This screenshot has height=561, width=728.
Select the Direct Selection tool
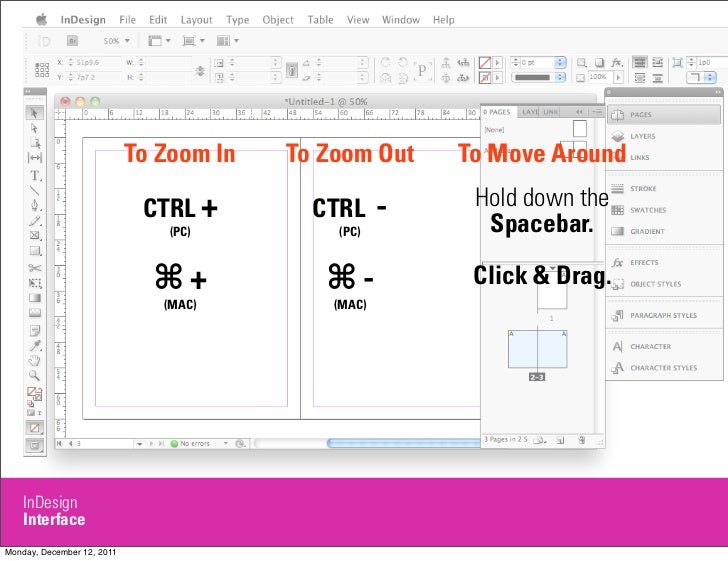pyautogui.click(x=34, y=128)
